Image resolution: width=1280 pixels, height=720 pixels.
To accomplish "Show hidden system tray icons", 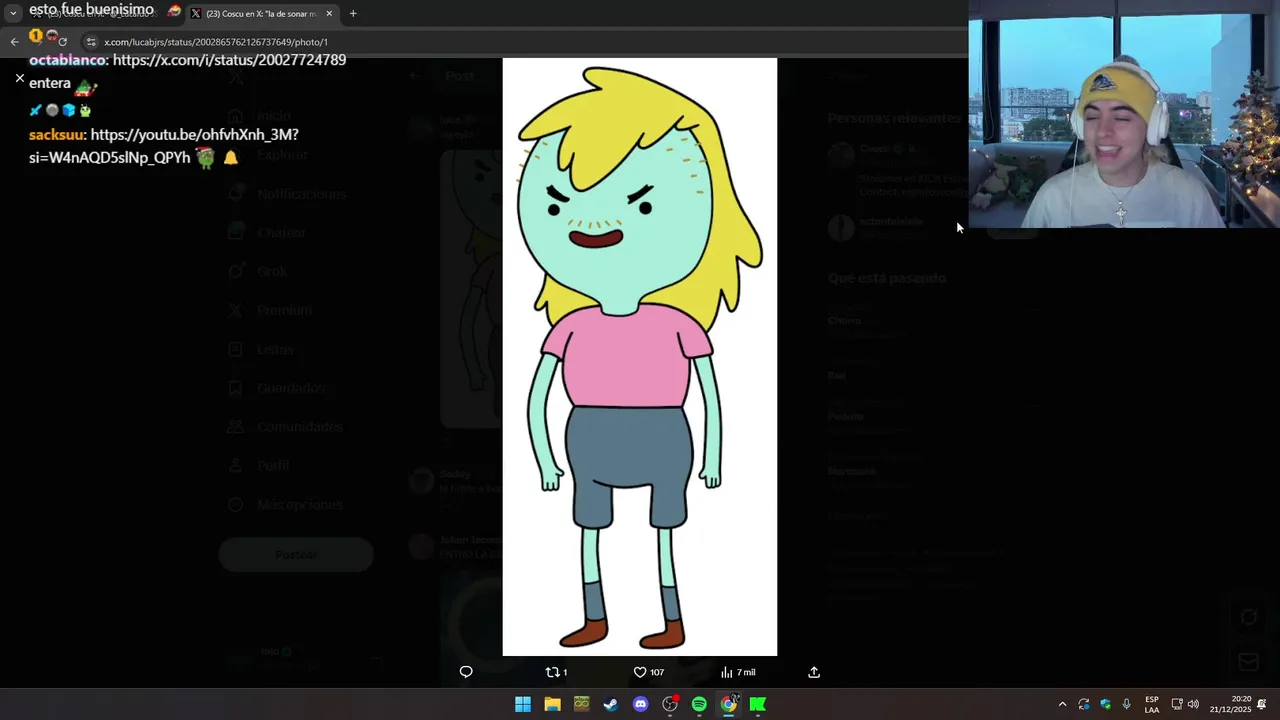I will click(1062, 704).
